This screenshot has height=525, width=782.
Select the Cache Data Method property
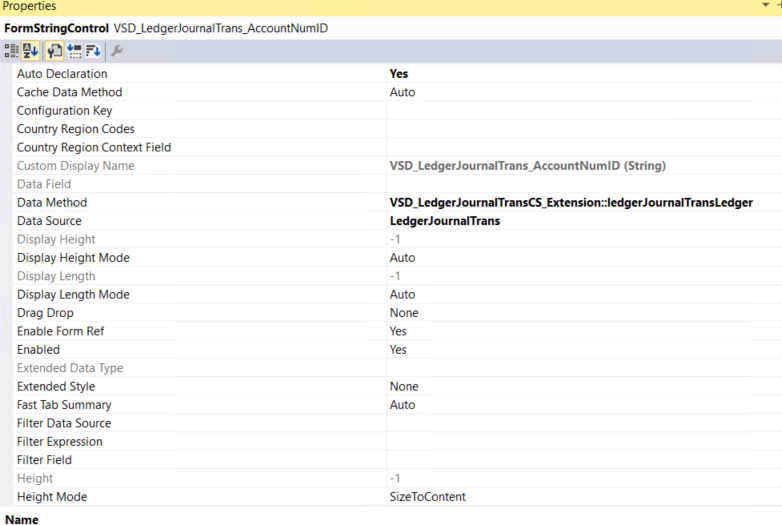pyautogui.click(x=69, y=92)
